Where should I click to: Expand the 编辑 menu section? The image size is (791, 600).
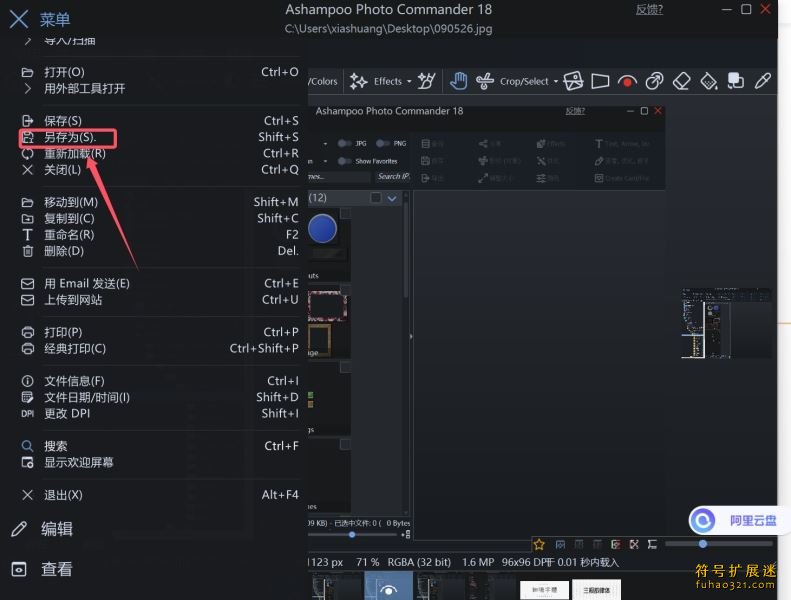(x=42, y=529)
